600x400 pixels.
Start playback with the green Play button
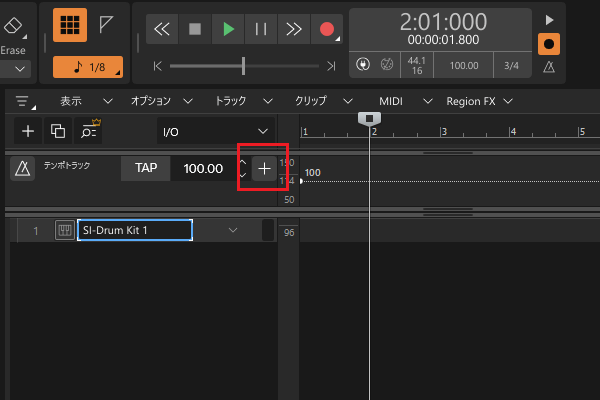(x=229, y=29)
